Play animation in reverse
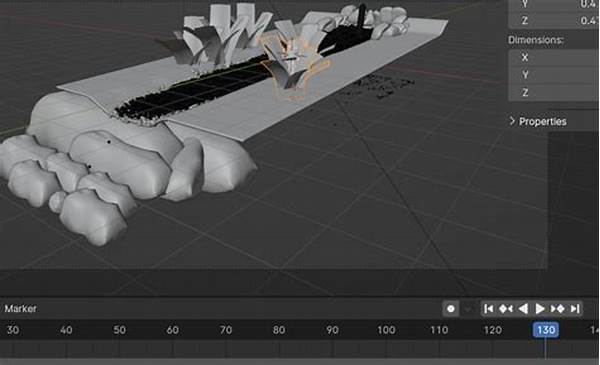The width and height of the screenshot is (600, 365). tap(523, 309)
